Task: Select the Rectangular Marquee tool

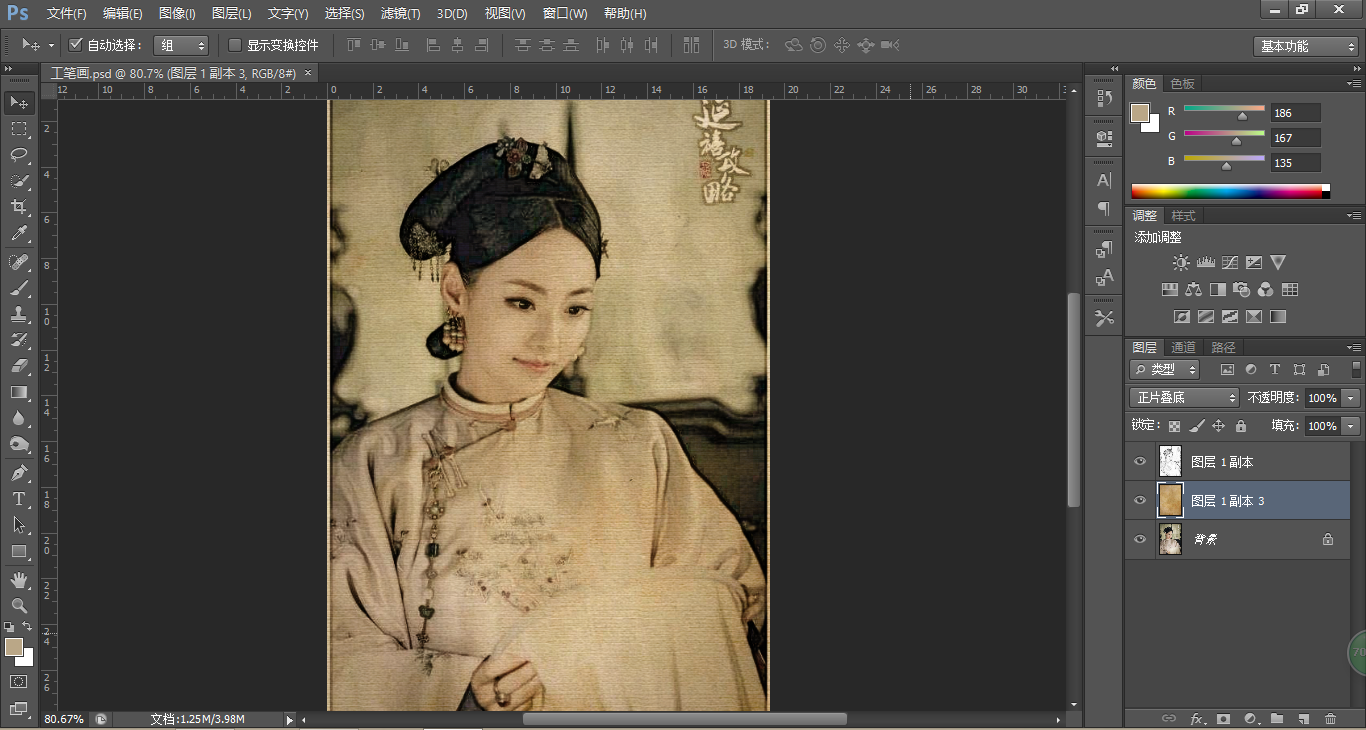Action: pyautogui.click(x=19, y=129)
